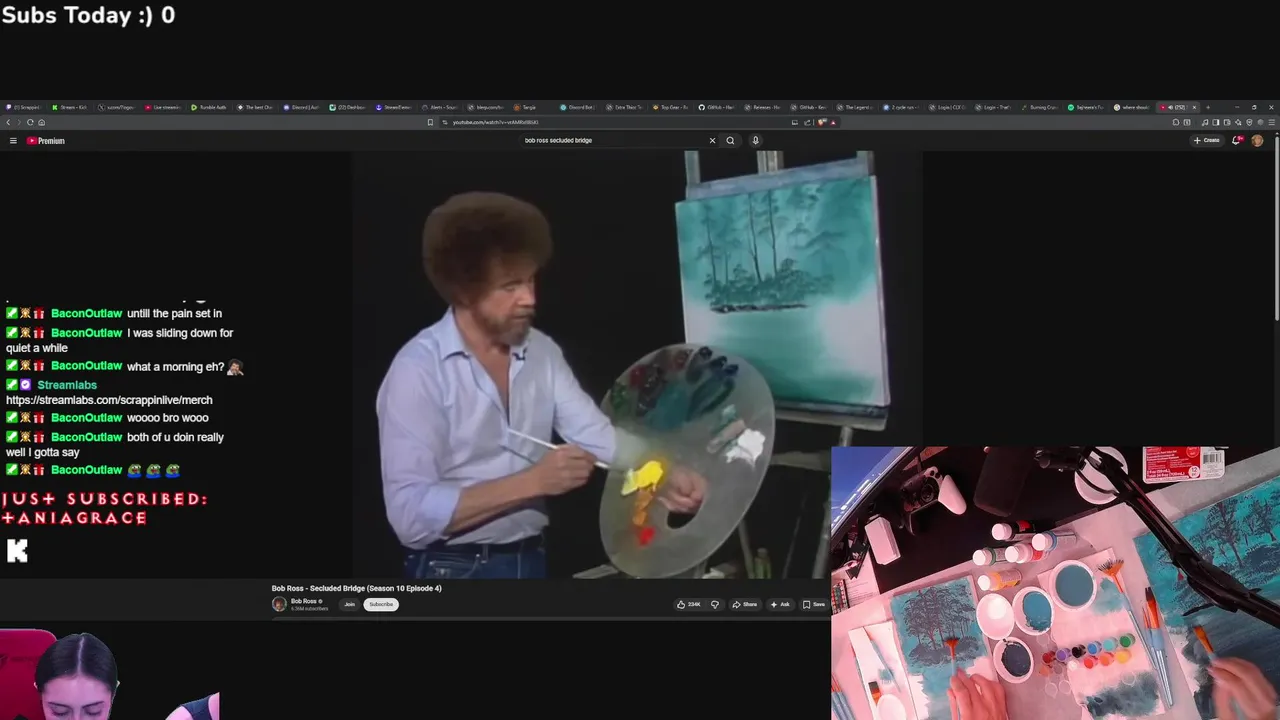This screenshot has height=720, width=1280.
Task: Switch to the 'where should' Google tab
Action: pyautogui.click(x=1133, y=107)
